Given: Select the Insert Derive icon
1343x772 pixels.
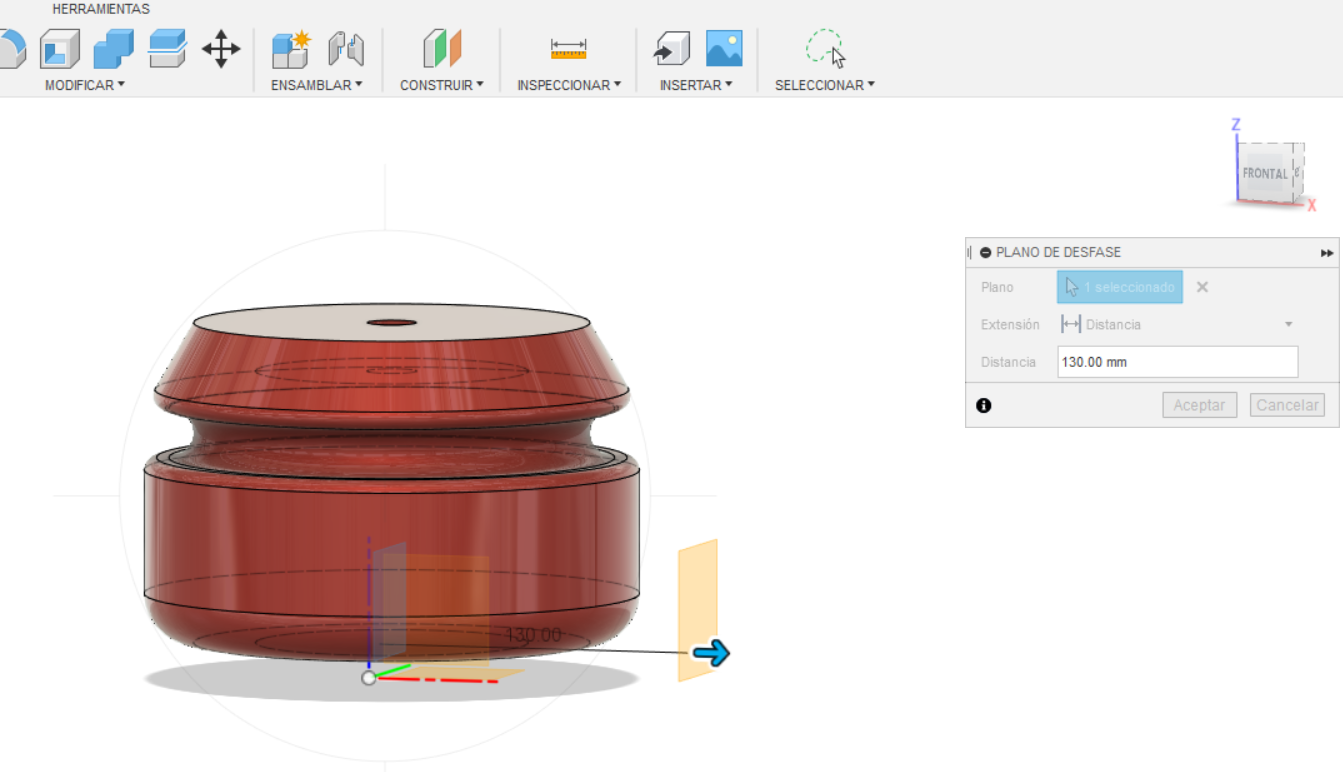Looking at the screenshot, I should coord(671,48).
